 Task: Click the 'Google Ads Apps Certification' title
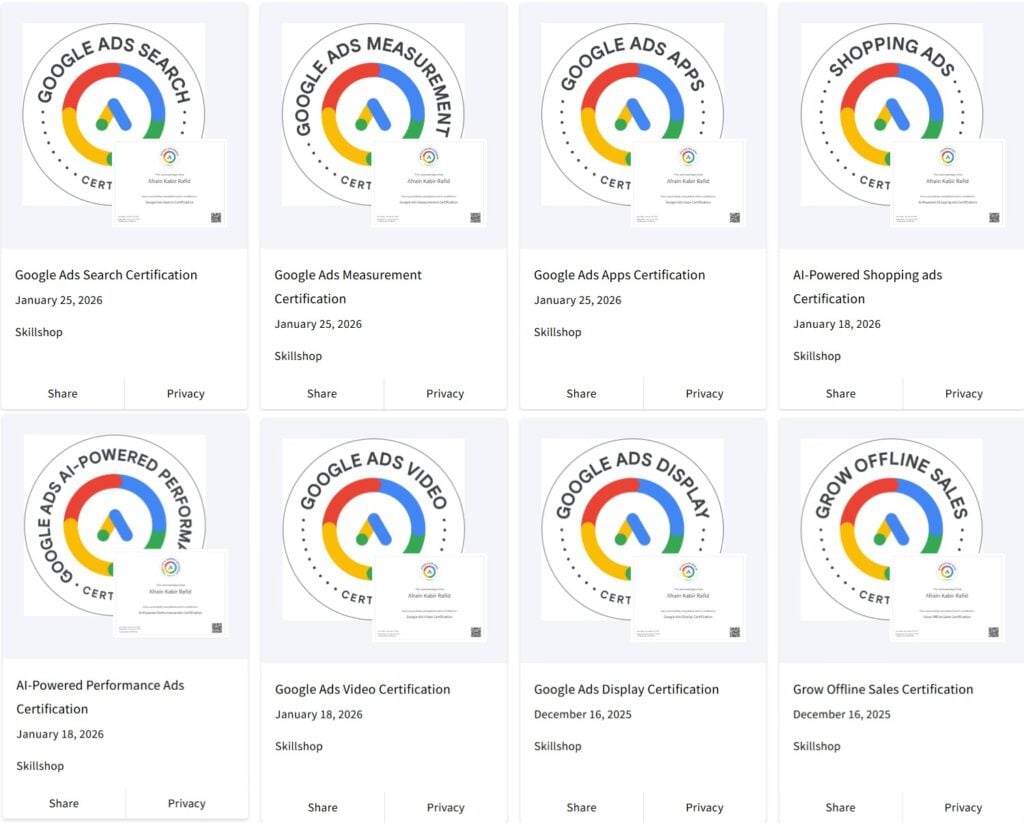(619, 275)
